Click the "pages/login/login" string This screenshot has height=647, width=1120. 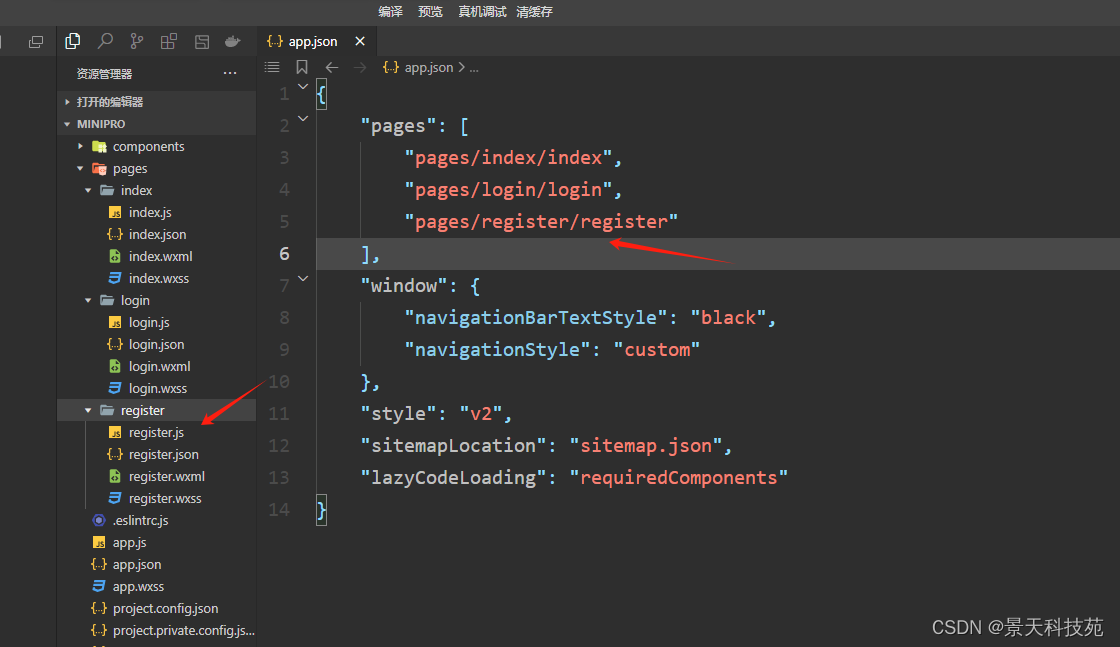click(508, 189)
